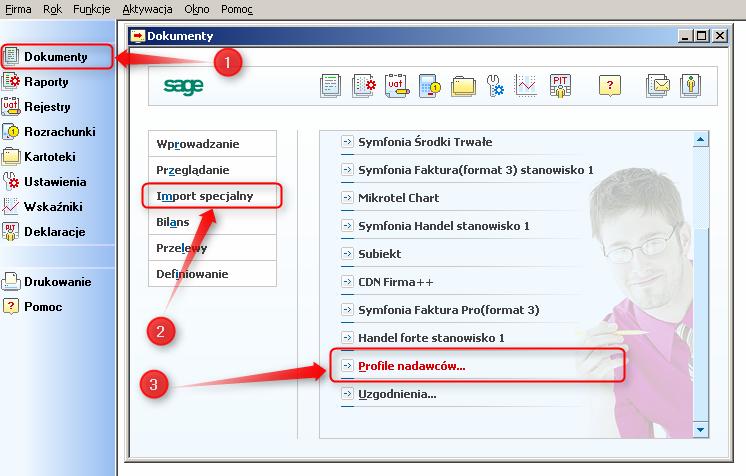
Task: Select the Przelewy tab
Action: click(x=212, y=248)
